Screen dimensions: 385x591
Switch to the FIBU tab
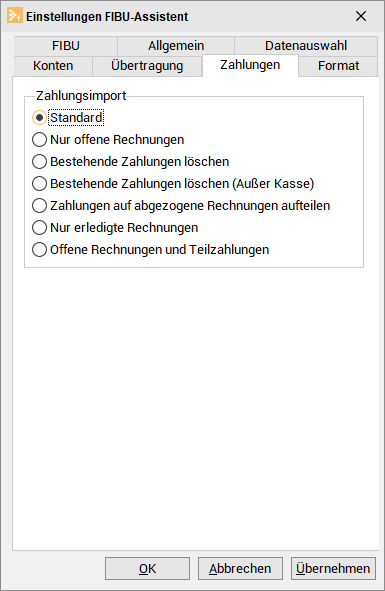point(66,46)
